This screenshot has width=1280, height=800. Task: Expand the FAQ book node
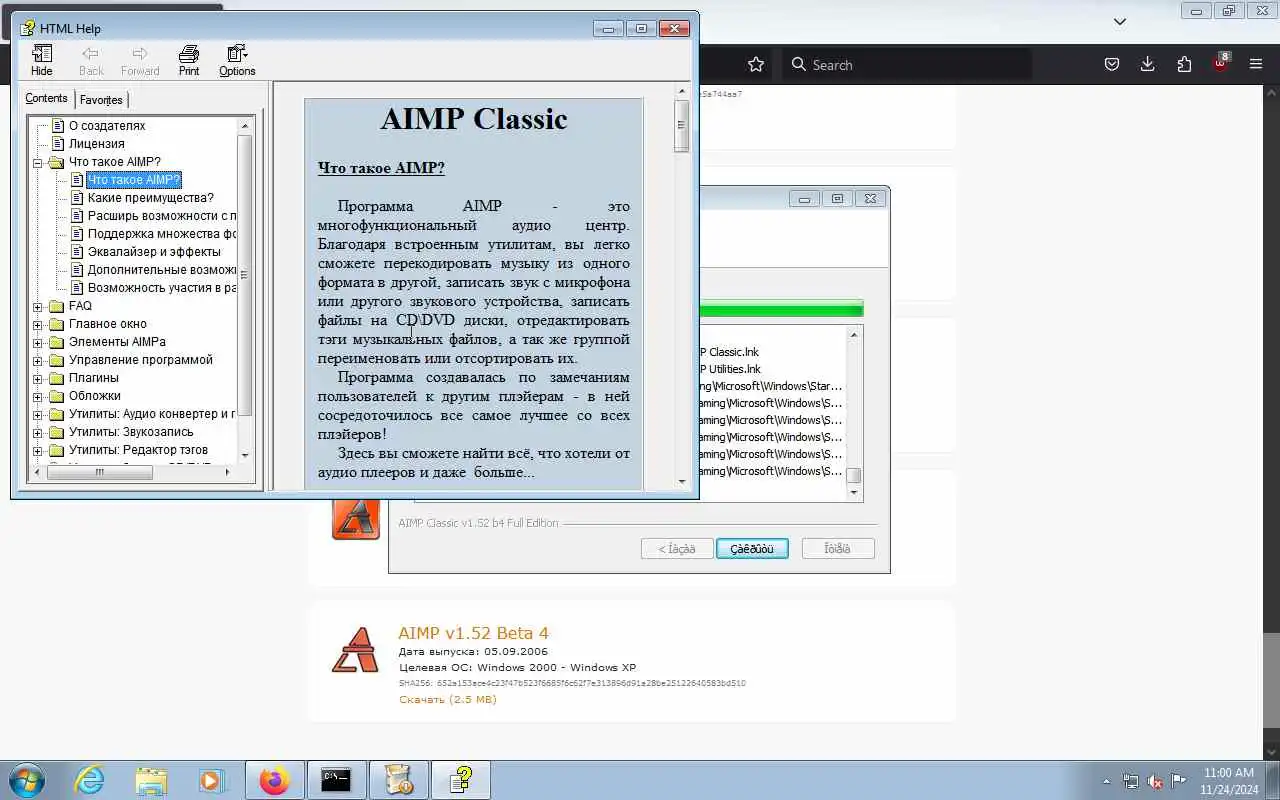[38, 306]
